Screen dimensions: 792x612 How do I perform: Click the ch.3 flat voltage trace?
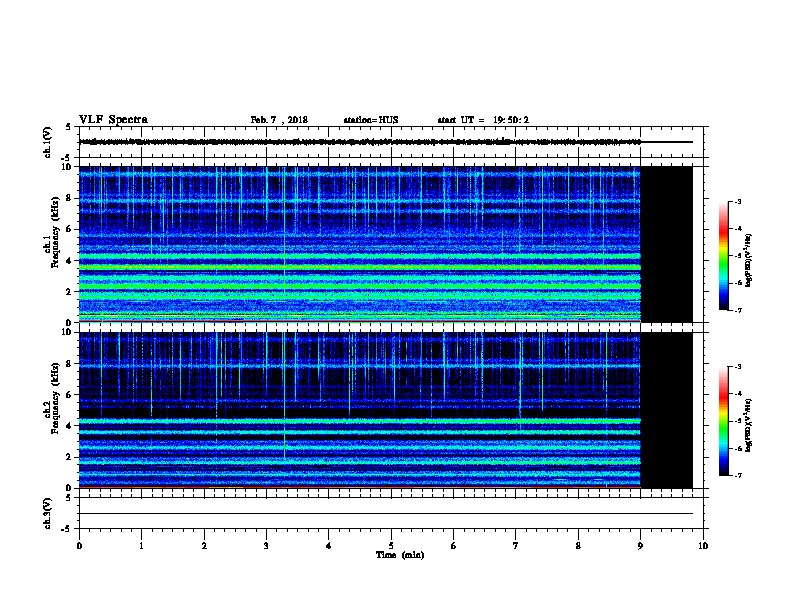click(386, 514)
